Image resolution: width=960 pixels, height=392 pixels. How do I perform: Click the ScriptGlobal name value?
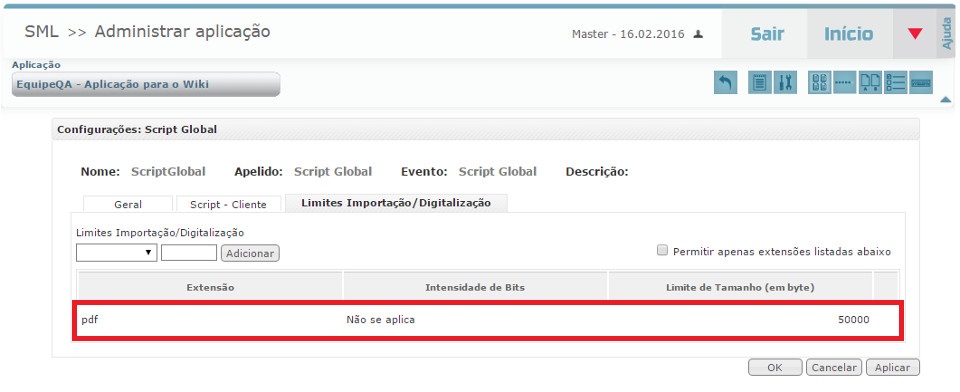(168, 172)
